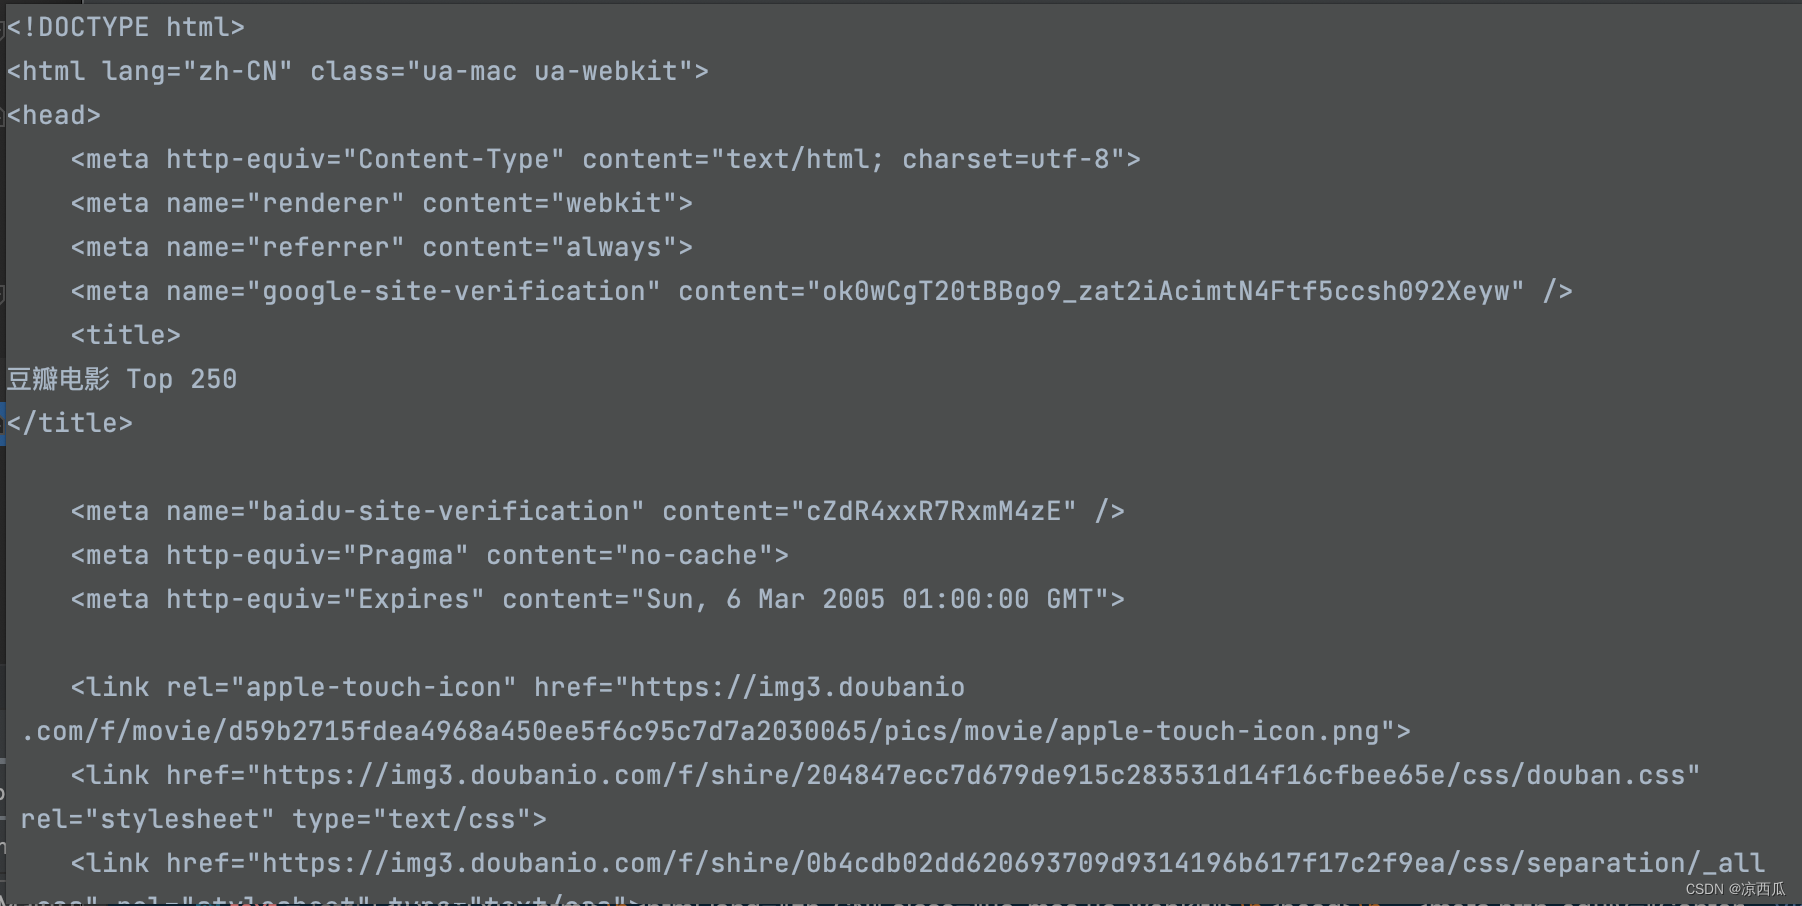
Task: Click rel="stylesheet" type="text/css" line
Action: (283, 819)
